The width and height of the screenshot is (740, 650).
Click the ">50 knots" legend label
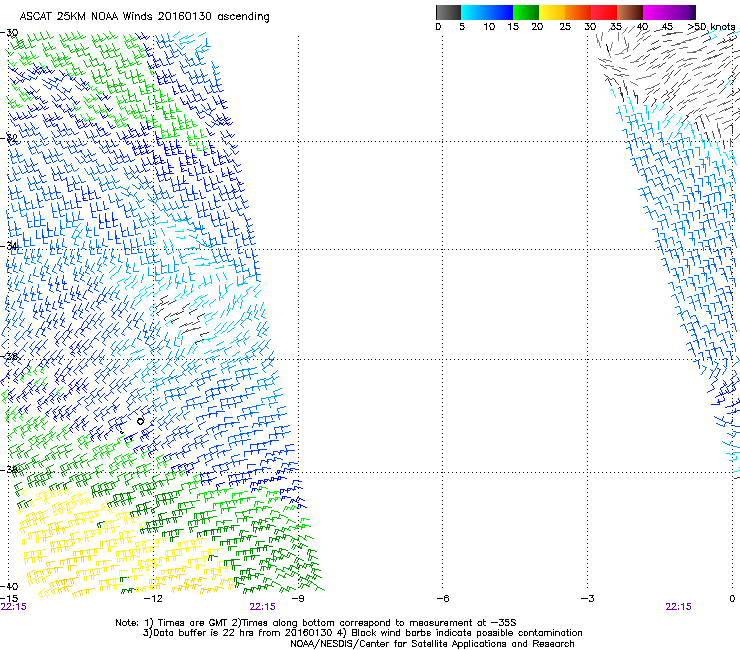coord(711,27)
